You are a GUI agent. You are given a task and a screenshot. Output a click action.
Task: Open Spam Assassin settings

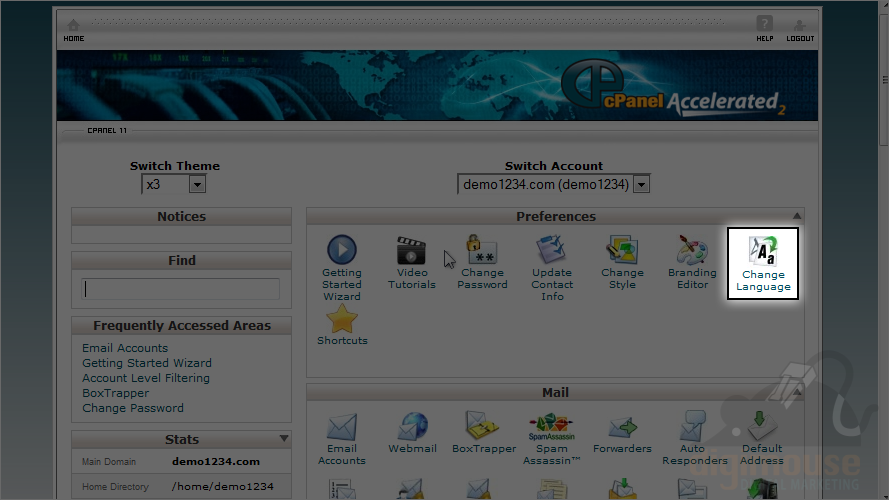[x=552, y=439]
